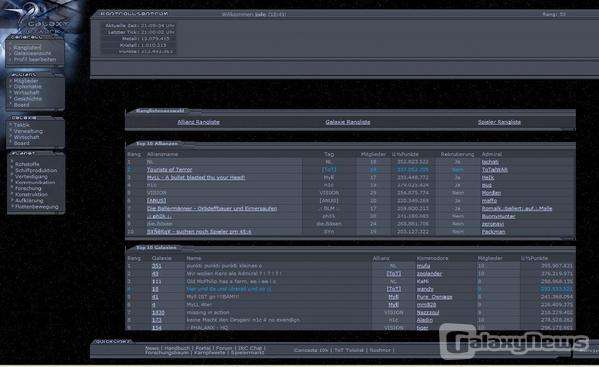Open Flottenbewegung in the Planet menu
Image resolution: width=599 pixels, height=367 pixels.
point(37,207)
